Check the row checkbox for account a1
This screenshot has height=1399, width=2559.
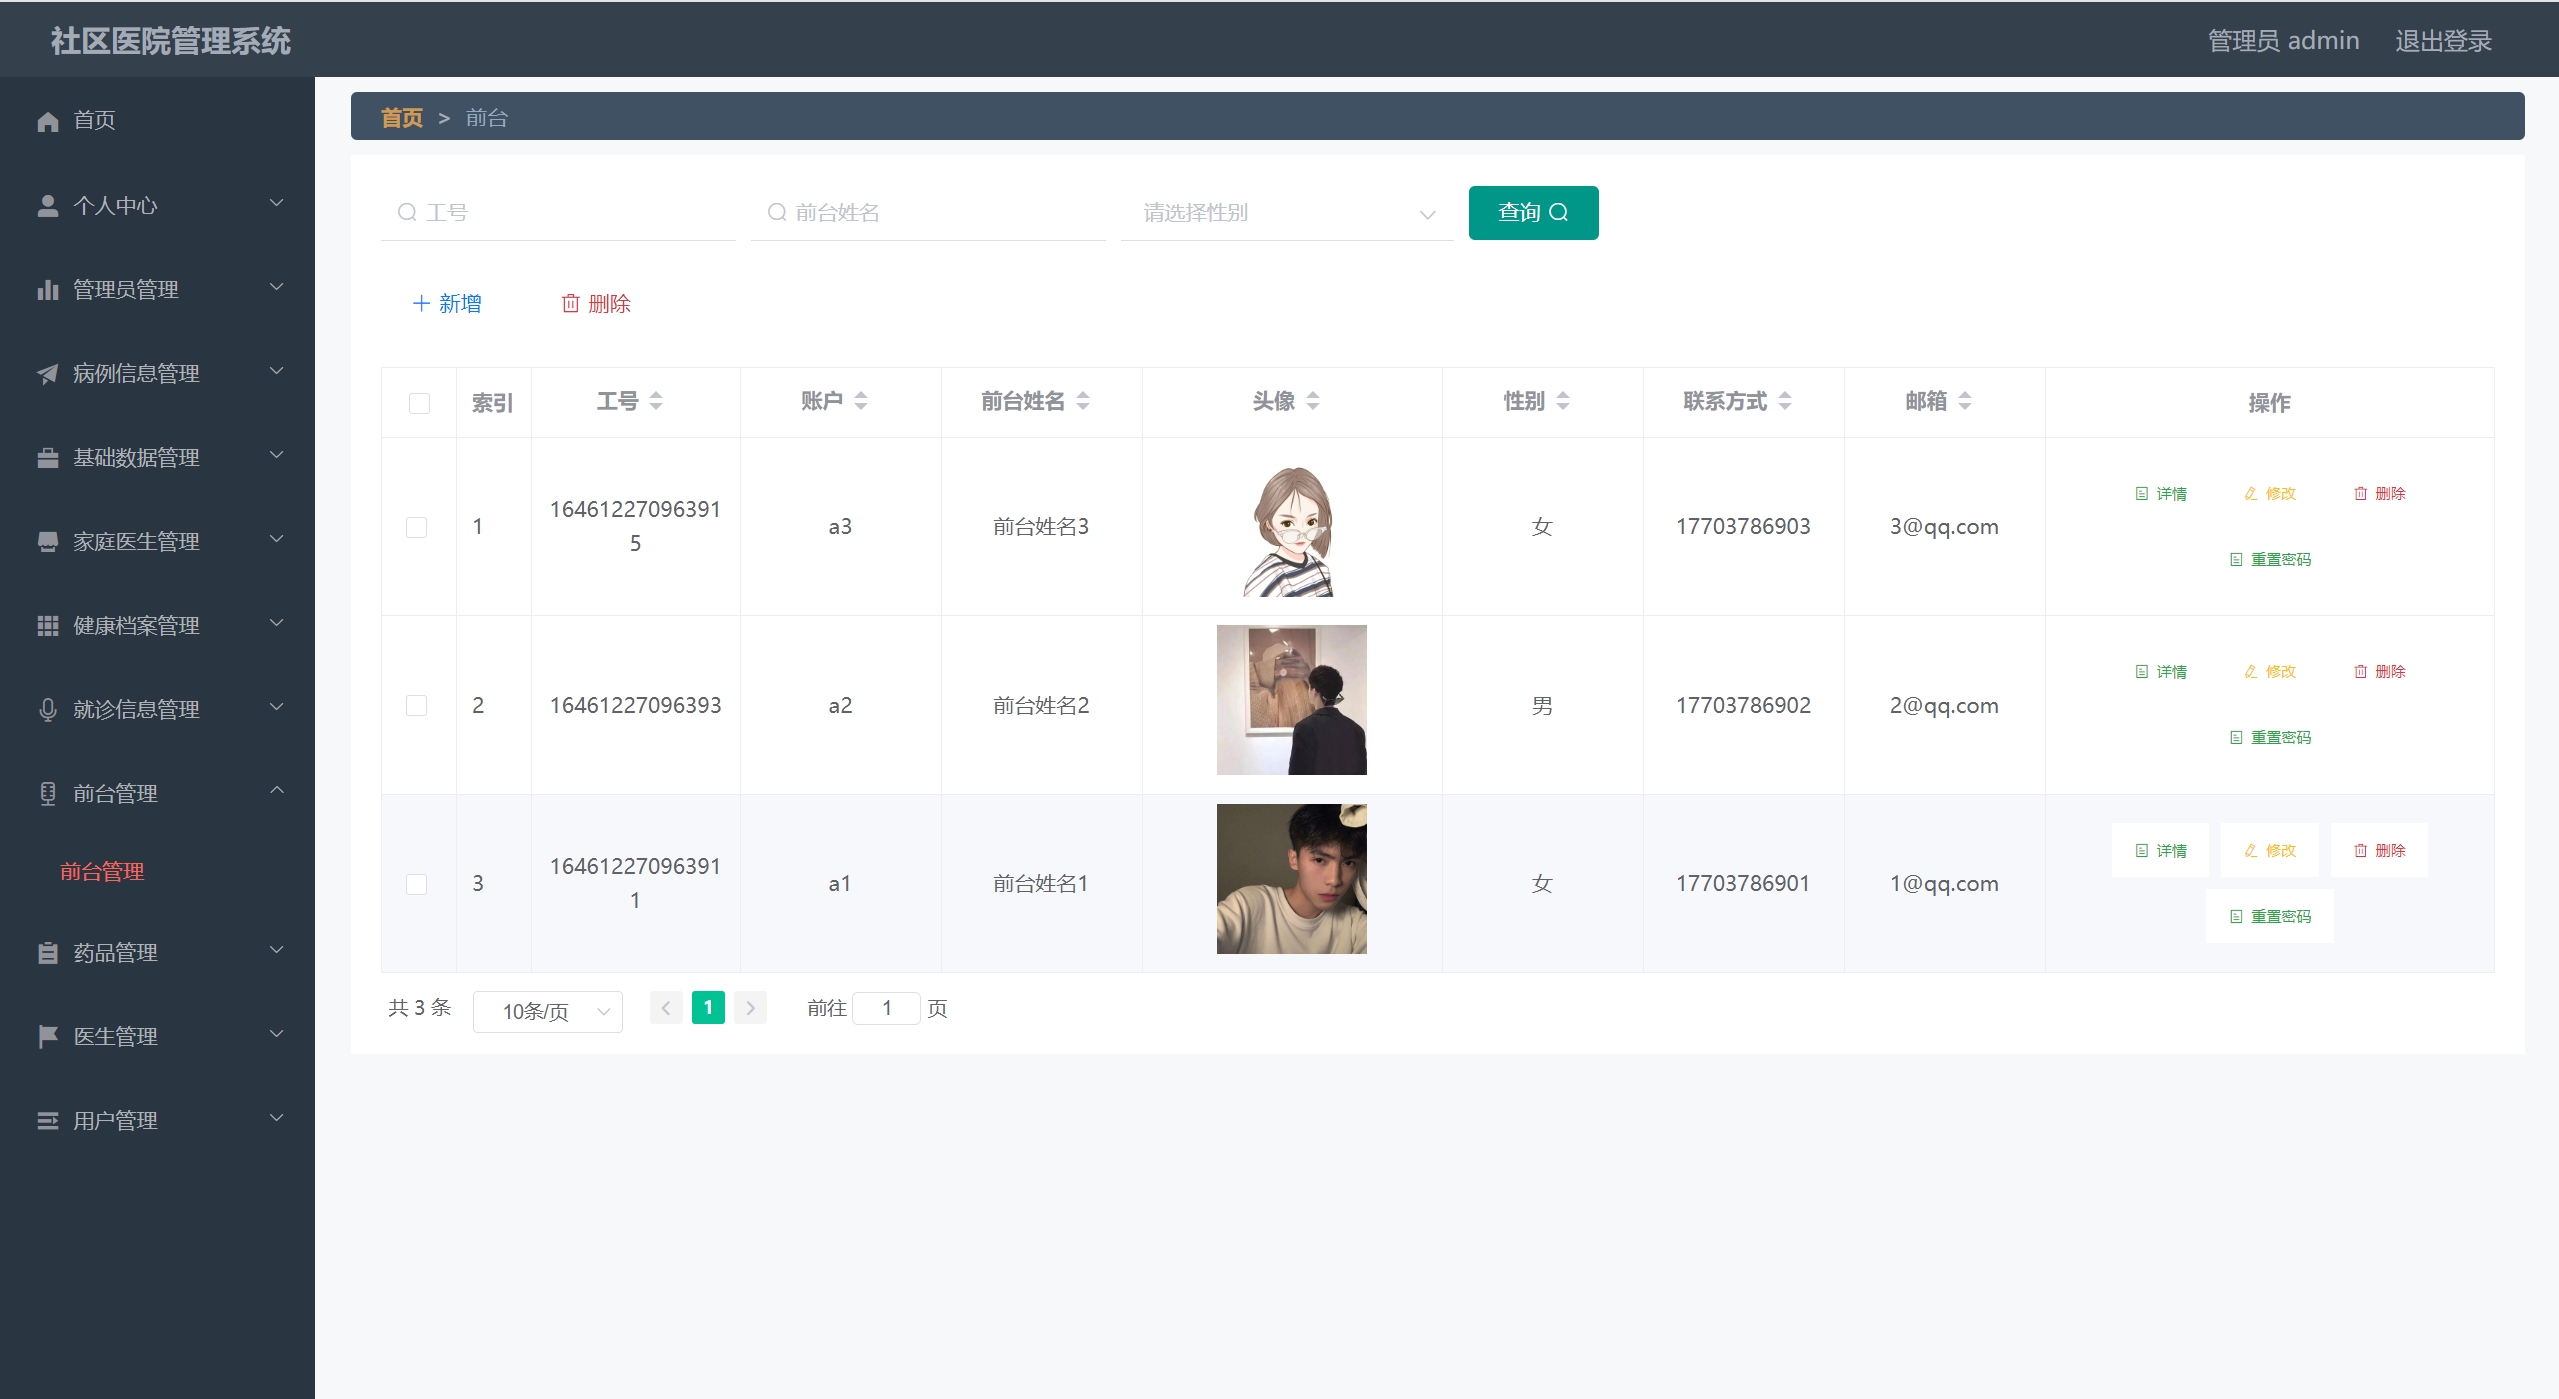click(417, 884)
